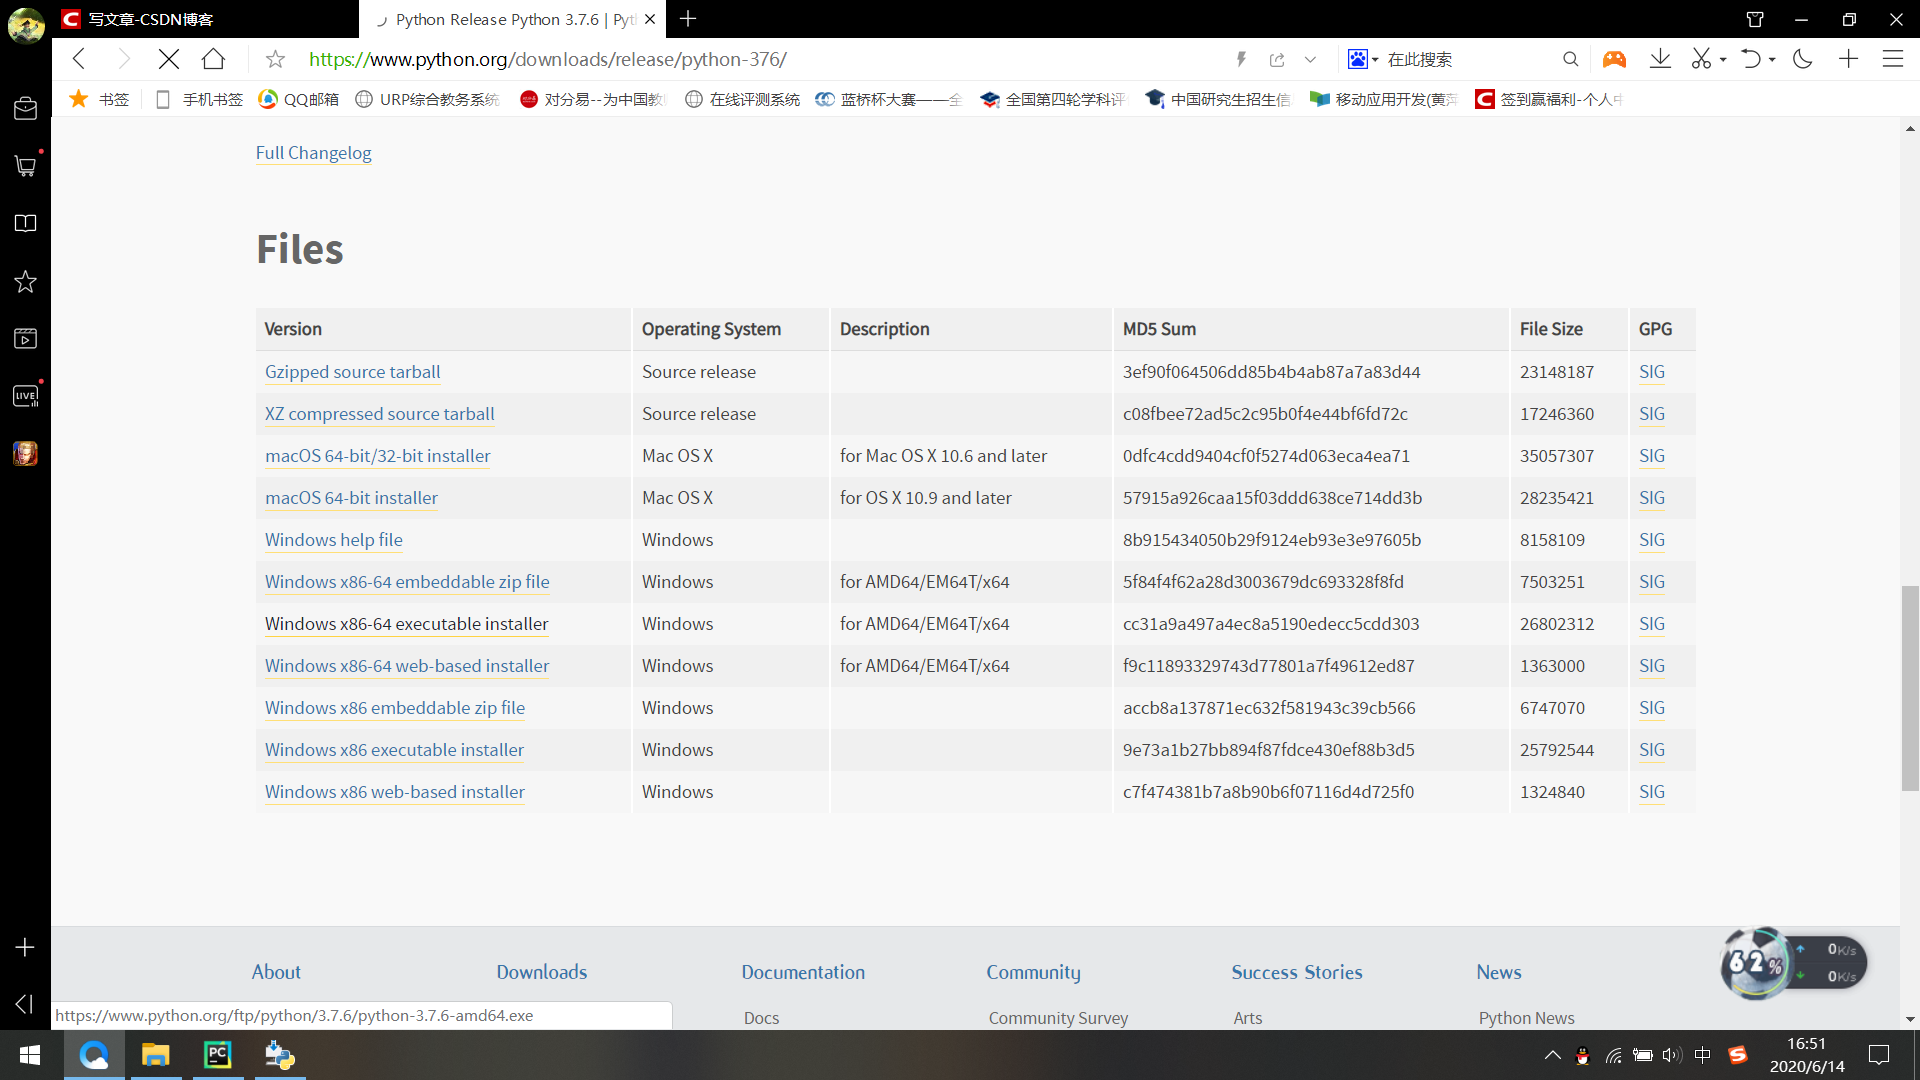Download the XZ compressed source tarball
This screenshot has height=1080, width=1920.
click(379, 414)
